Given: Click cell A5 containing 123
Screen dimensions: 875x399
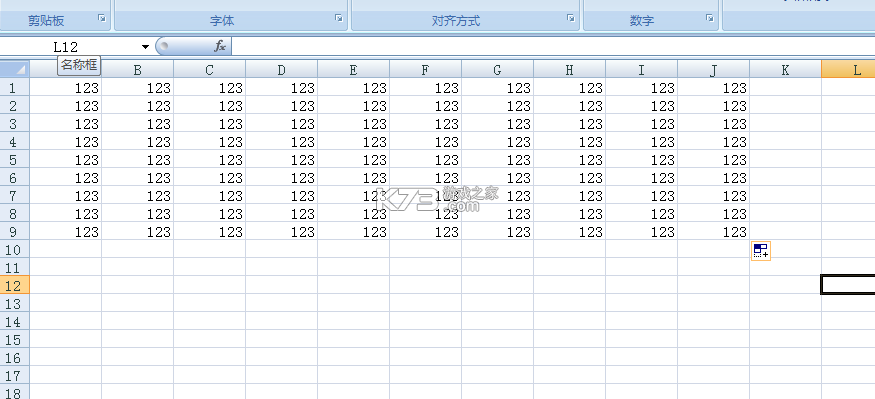Looking at the screenshot, I should pyautogui.click(x=65, y=160).
